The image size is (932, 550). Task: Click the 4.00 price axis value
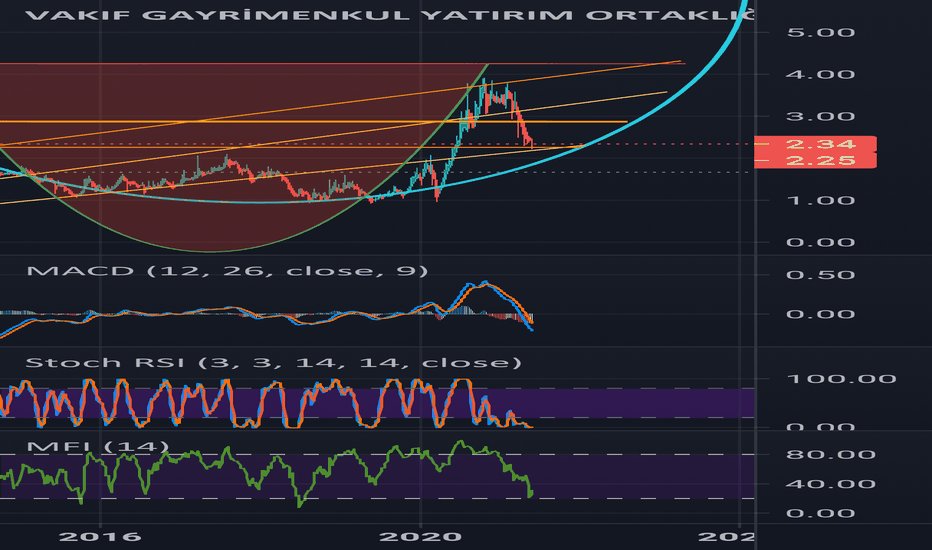[x=820, y=74]
